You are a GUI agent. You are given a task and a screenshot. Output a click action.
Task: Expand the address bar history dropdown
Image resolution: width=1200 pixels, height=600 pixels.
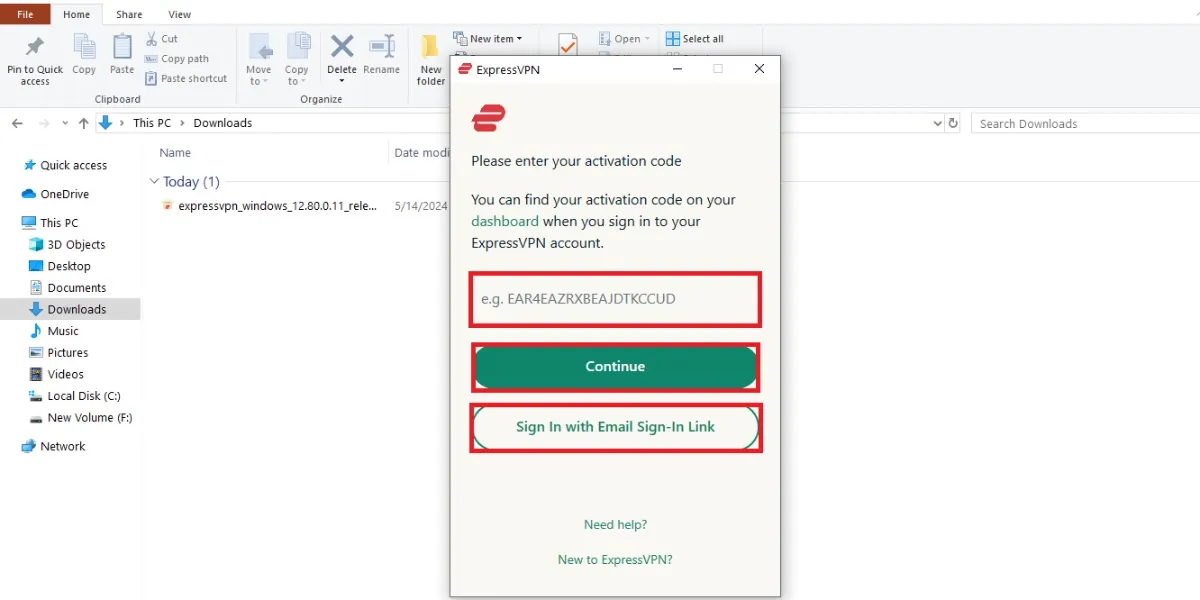click(937, 123)
